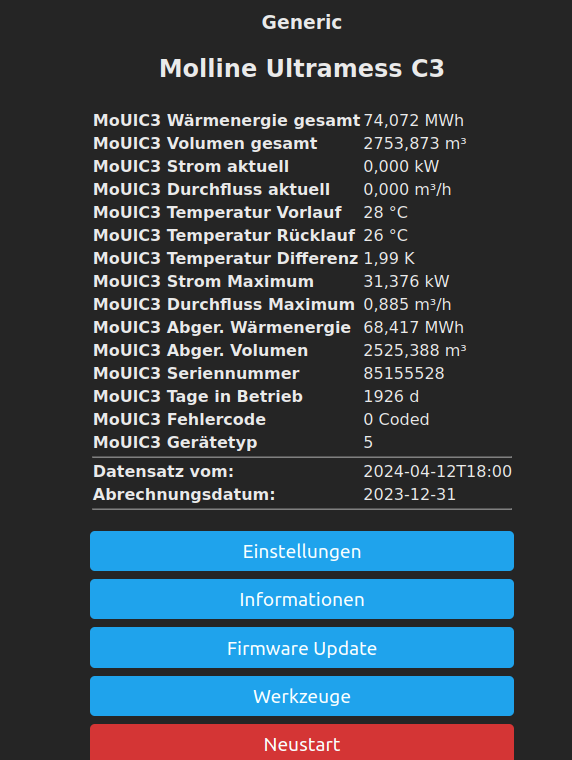
Task: Select the Rücklauf temperature value 26 °C
Action: click(x=385, y=236)
